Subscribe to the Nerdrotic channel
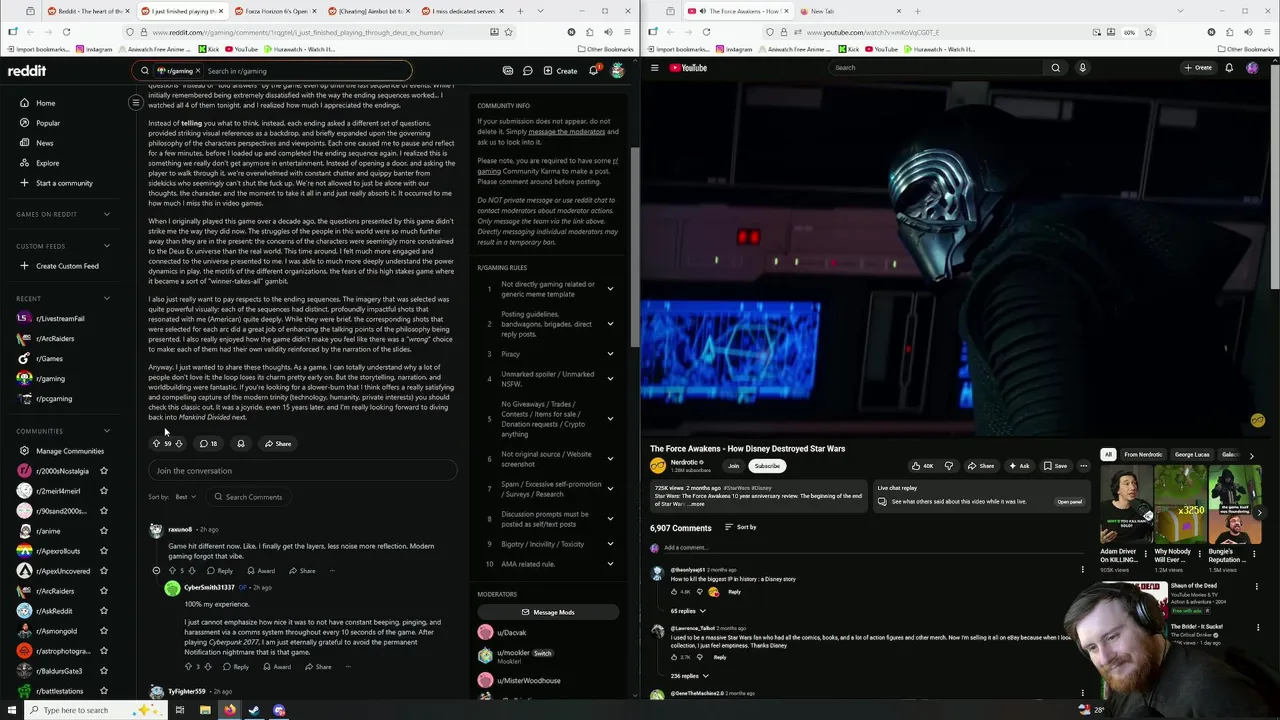This screenshot has width=1280, height=720. coord(767,466)
